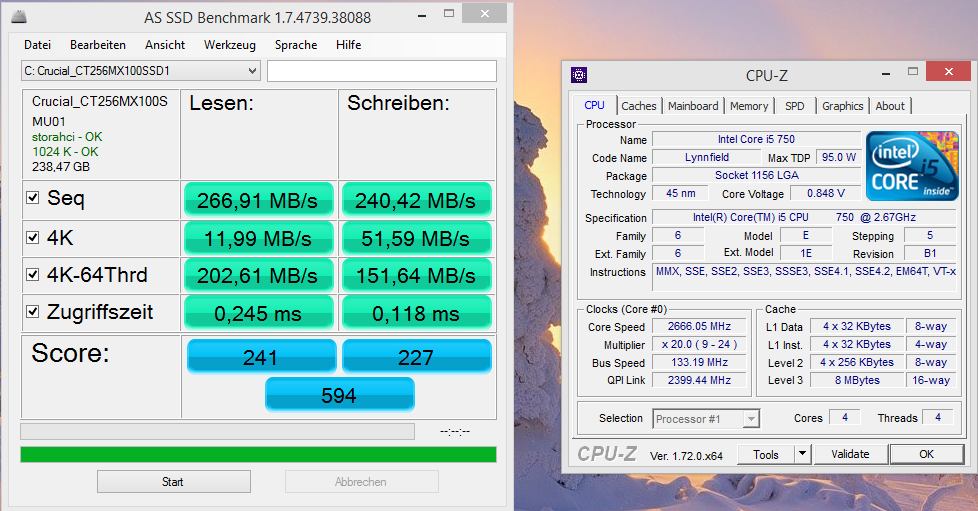Click the gray progress bar beside the timer
978x511 pixels.
[217, 431]
